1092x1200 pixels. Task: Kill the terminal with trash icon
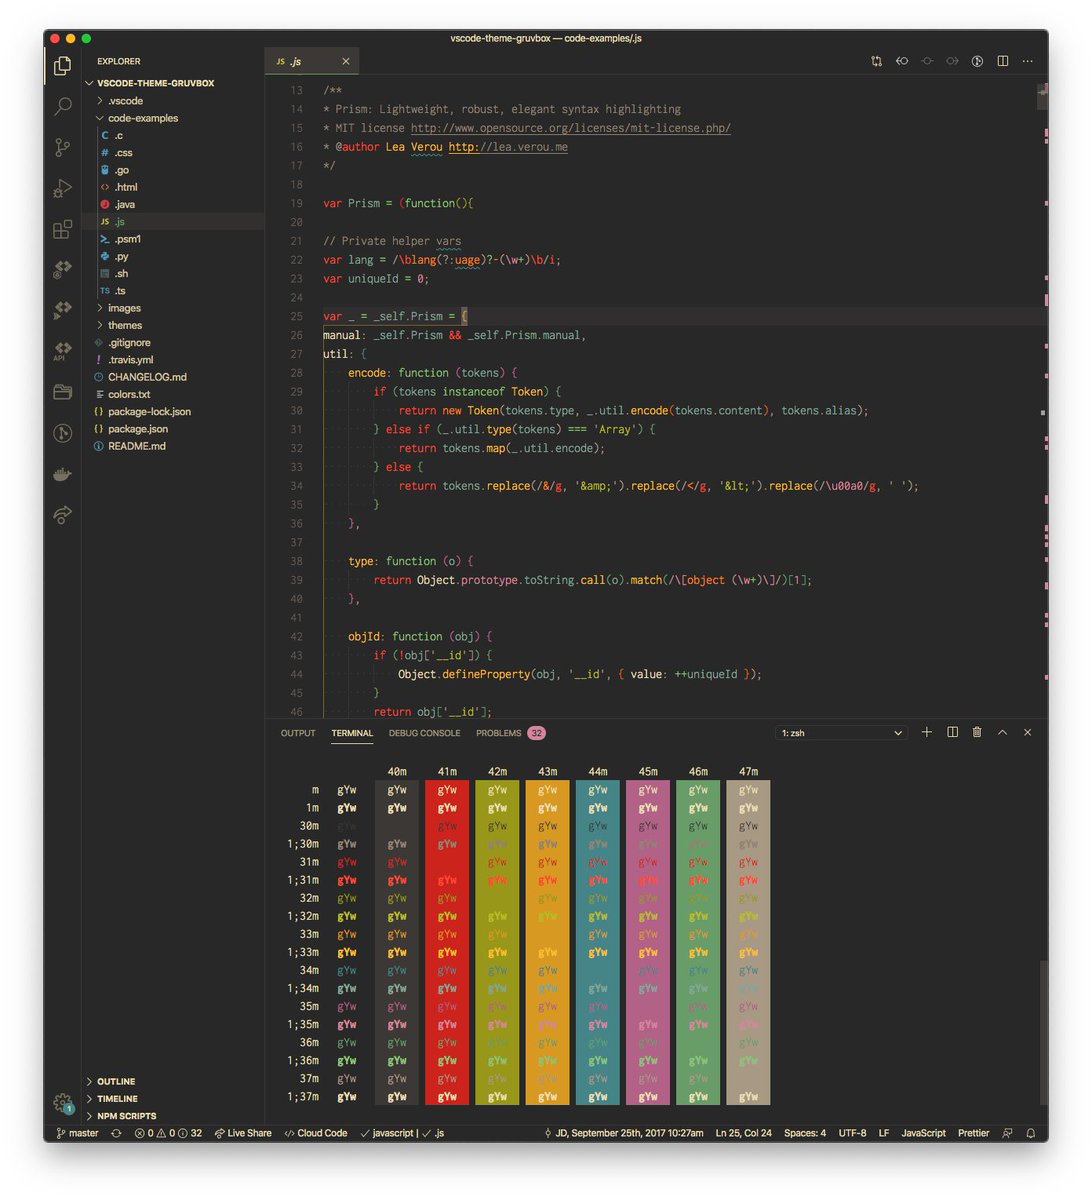tap(977, 732)
